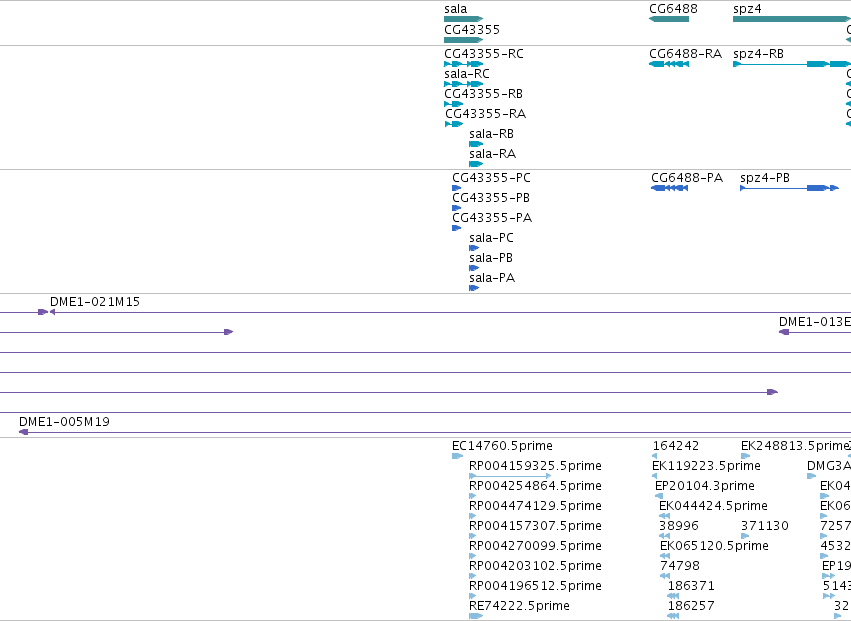Click EST label RP004196512.5prime
851x621 pixels.
tap(535, 586)
